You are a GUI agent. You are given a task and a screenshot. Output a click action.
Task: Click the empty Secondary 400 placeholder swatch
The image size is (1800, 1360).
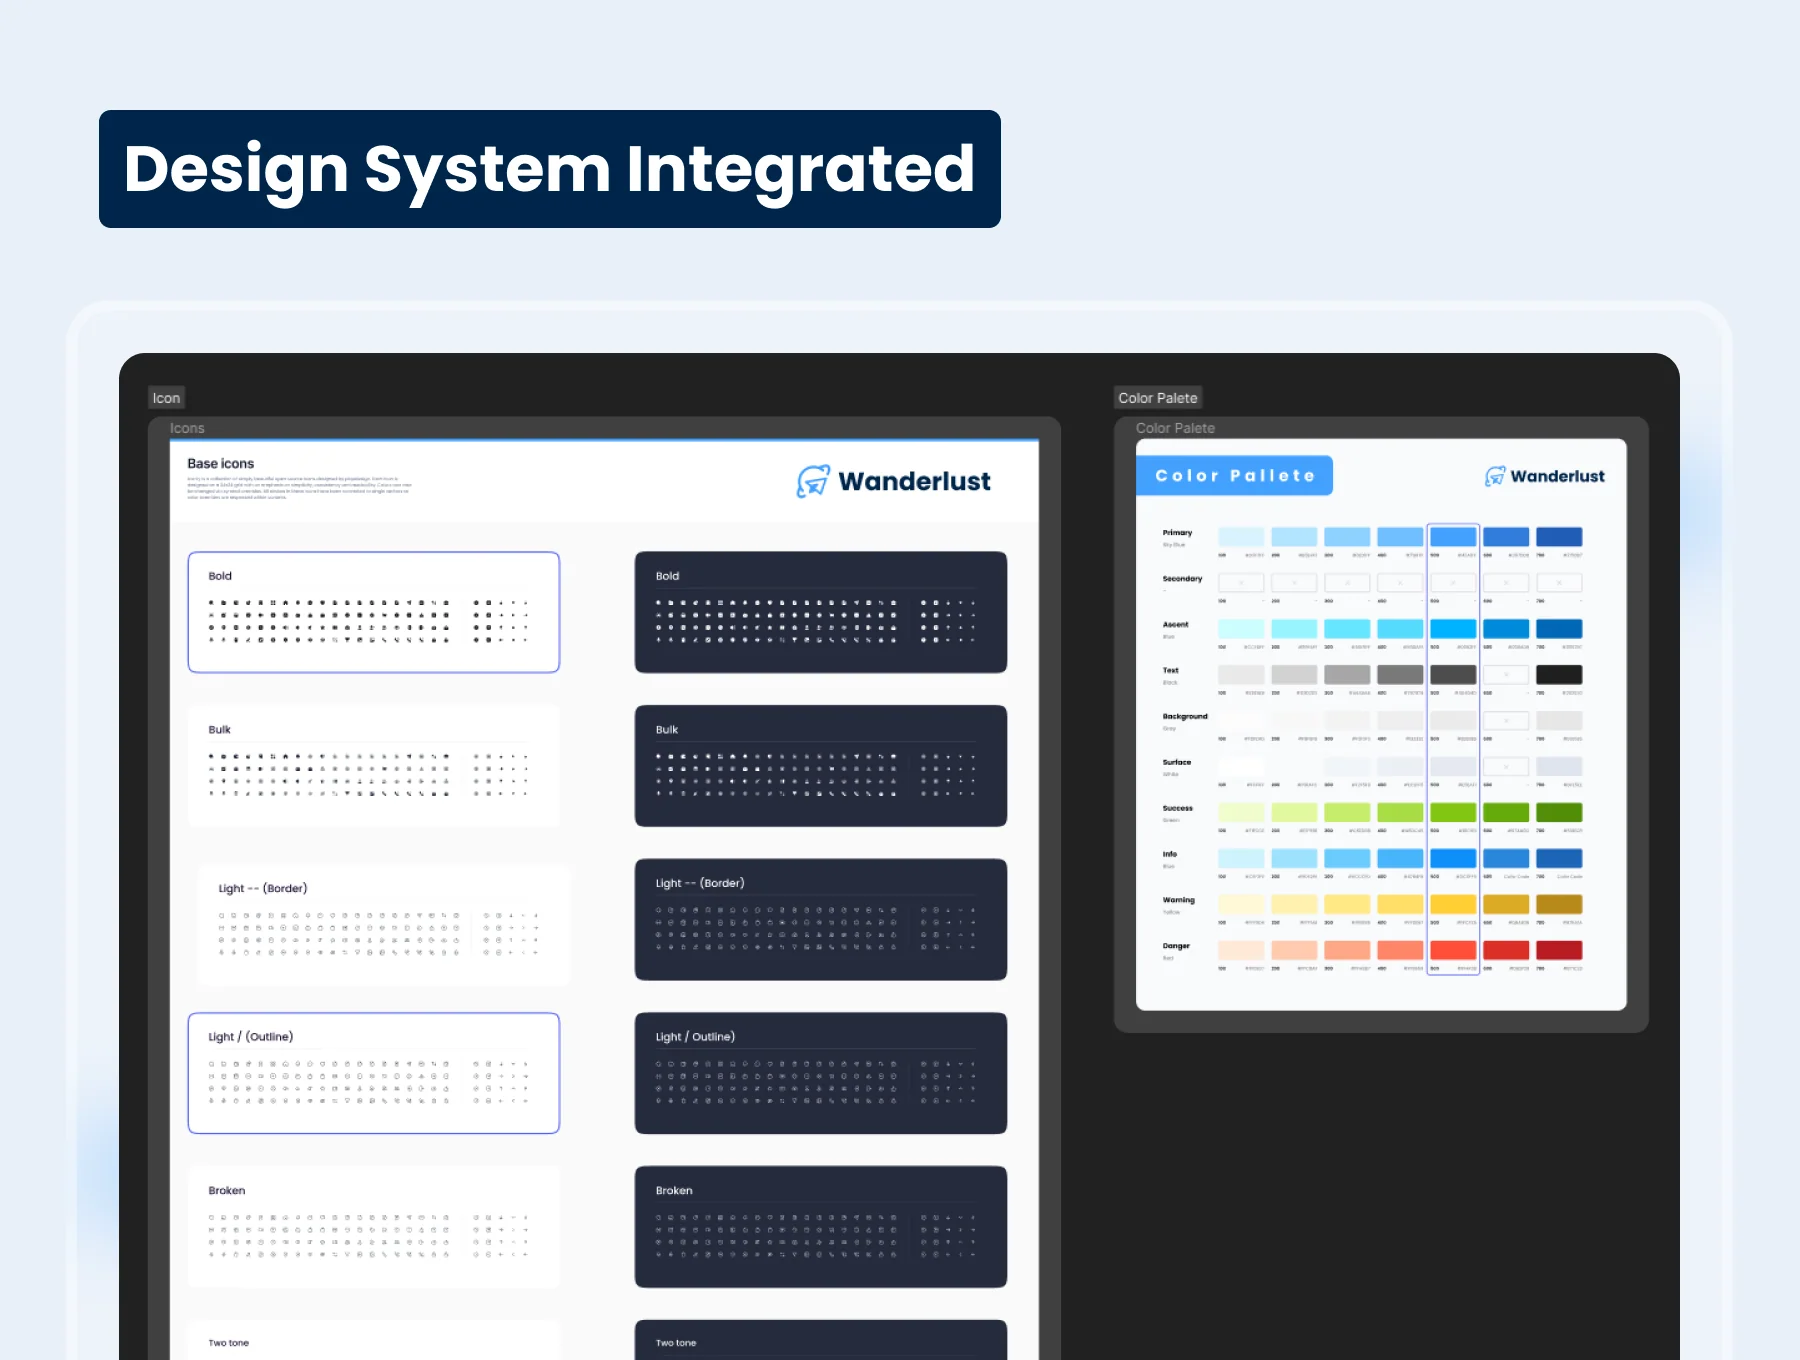pyautogui.click(x=1400, y=583)
